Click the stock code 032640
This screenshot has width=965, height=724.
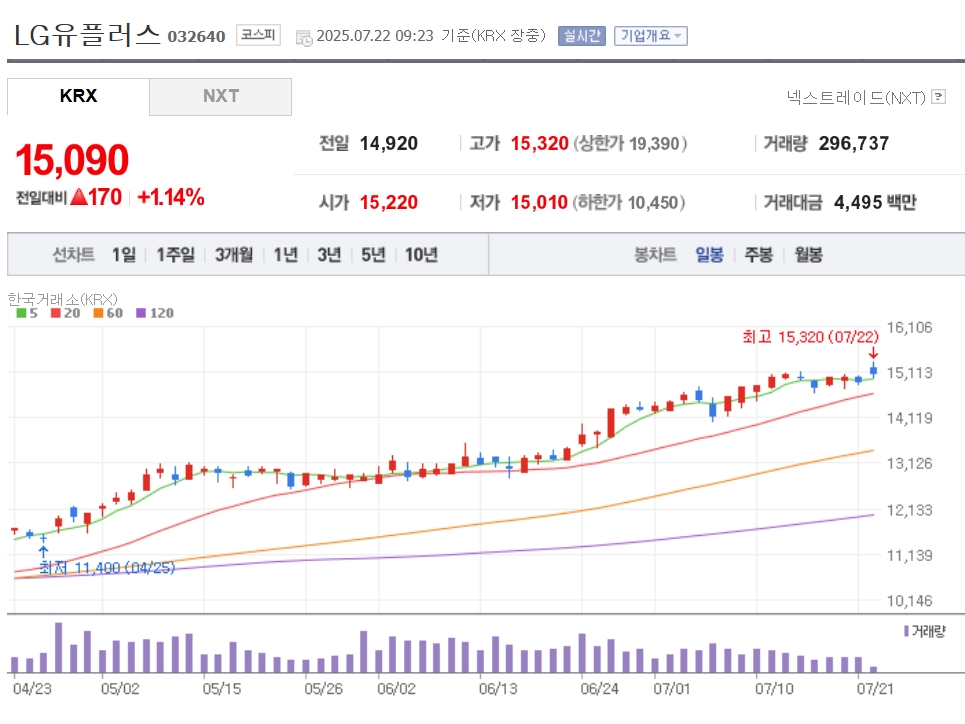pos(196,37)
